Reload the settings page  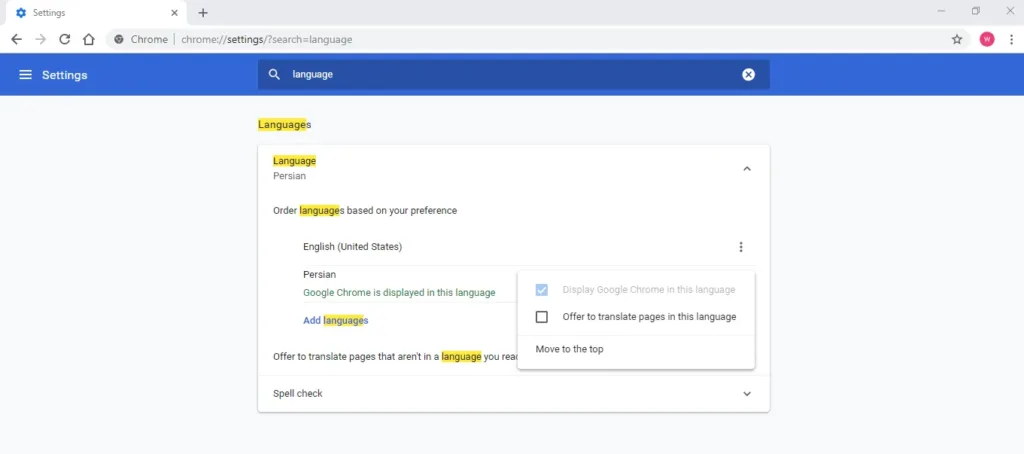pos(65,39)
